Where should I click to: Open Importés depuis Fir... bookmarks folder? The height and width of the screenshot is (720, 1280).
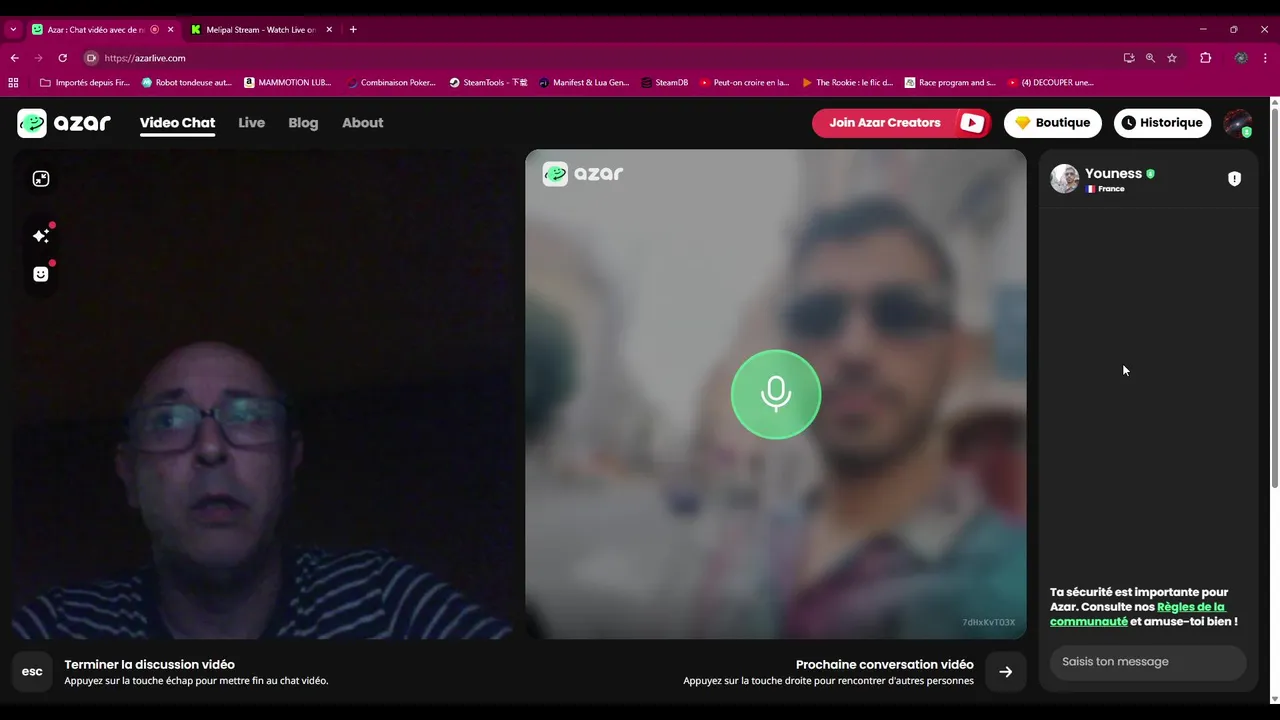point(84,83)
